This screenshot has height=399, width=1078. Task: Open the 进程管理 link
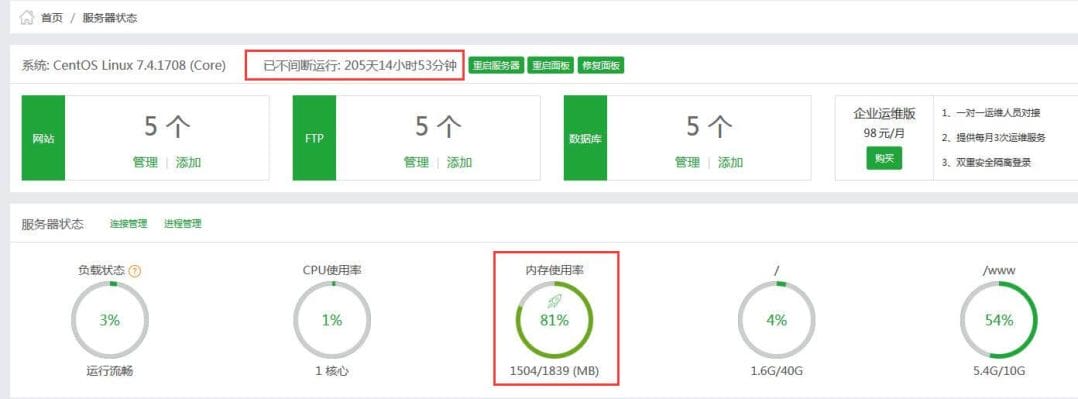pos(183,224)
